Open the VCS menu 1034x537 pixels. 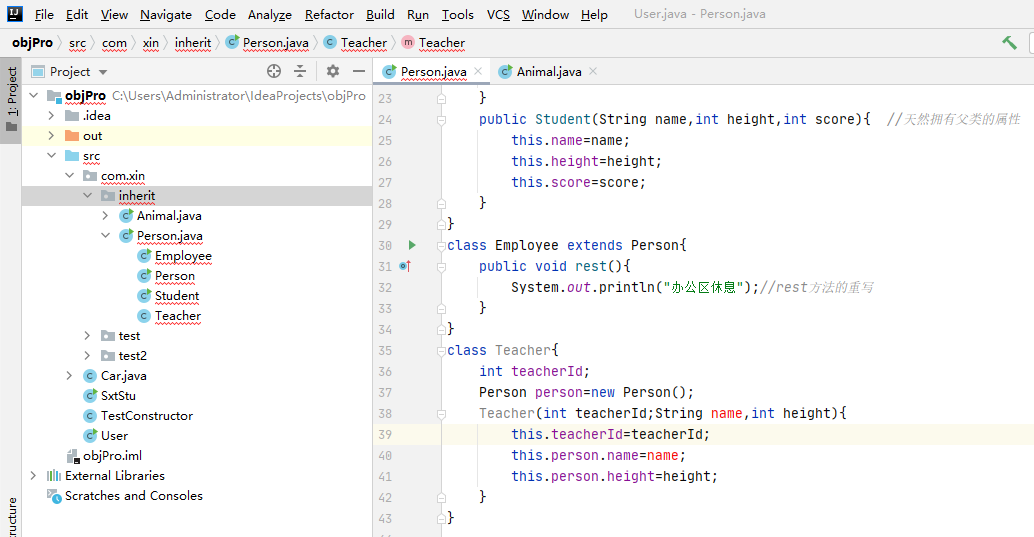tap(498, 15)
